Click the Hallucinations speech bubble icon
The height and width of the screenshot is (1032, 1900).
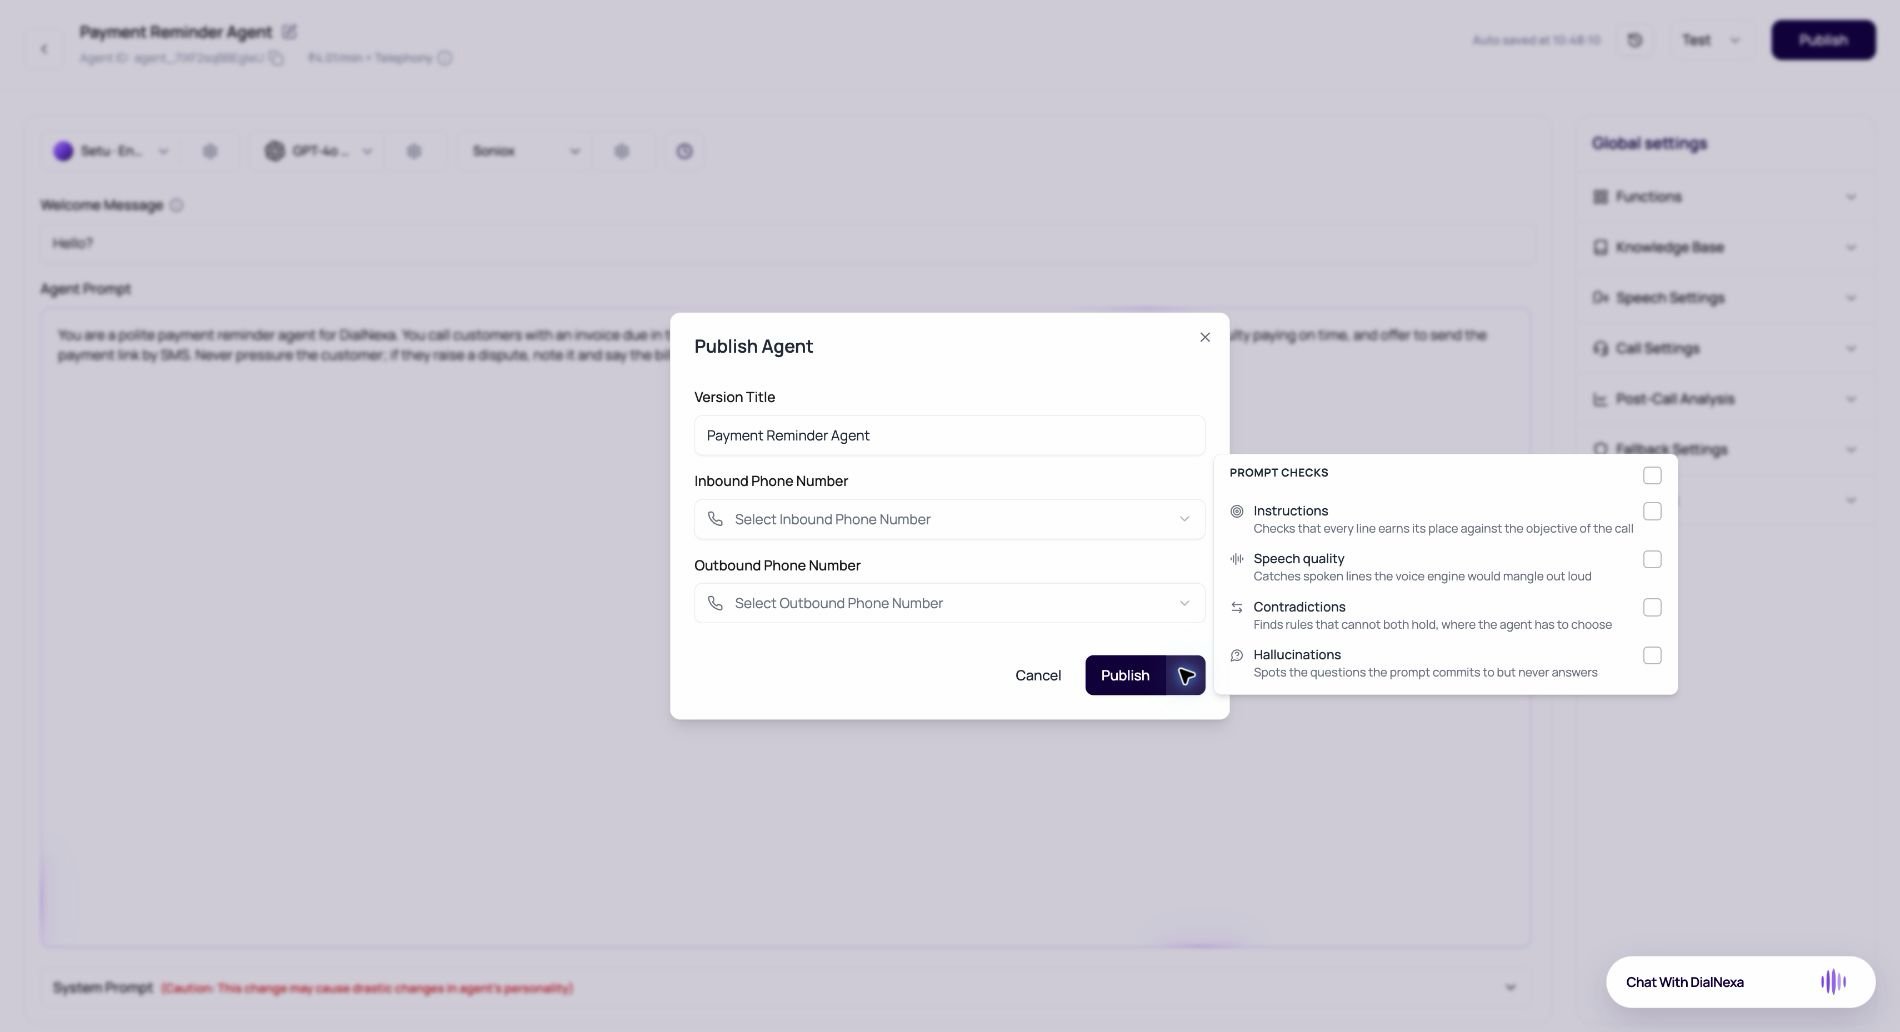[x=1237, y=655]
